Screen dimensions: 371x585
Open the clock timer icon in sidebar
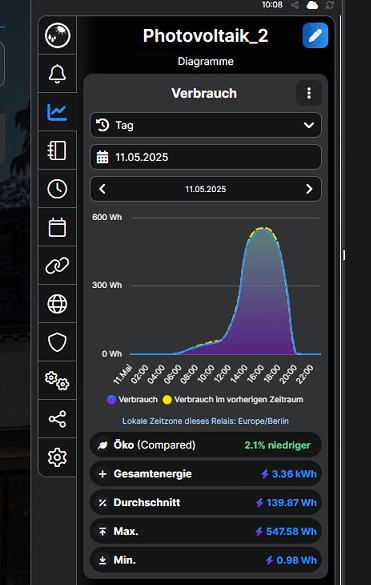click(x=57, y=189)
